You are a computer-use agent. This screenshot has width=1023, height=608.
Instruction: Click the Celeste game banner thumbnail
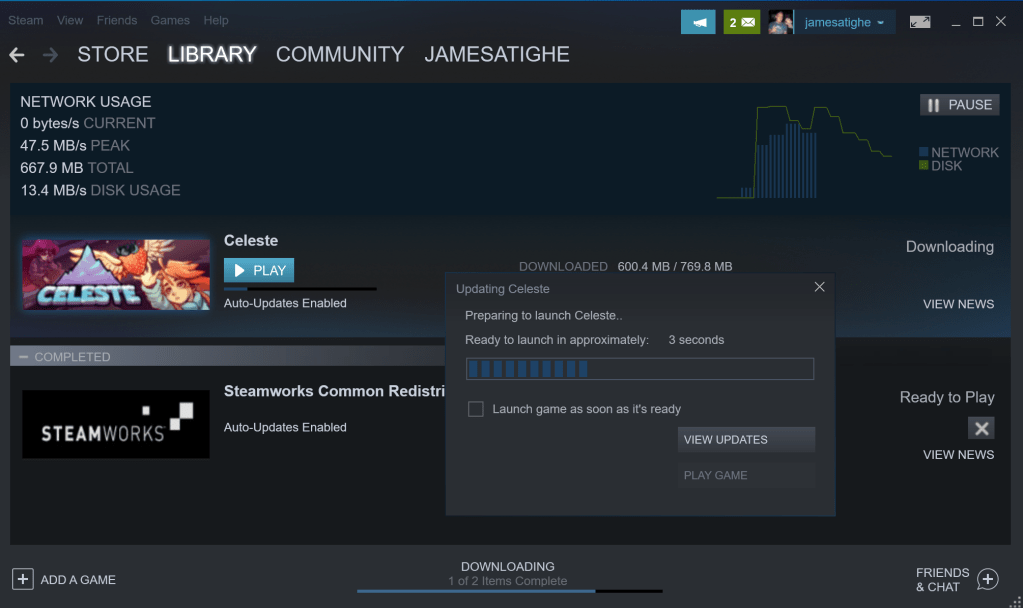pyautogui.click(x=116, y=274)
